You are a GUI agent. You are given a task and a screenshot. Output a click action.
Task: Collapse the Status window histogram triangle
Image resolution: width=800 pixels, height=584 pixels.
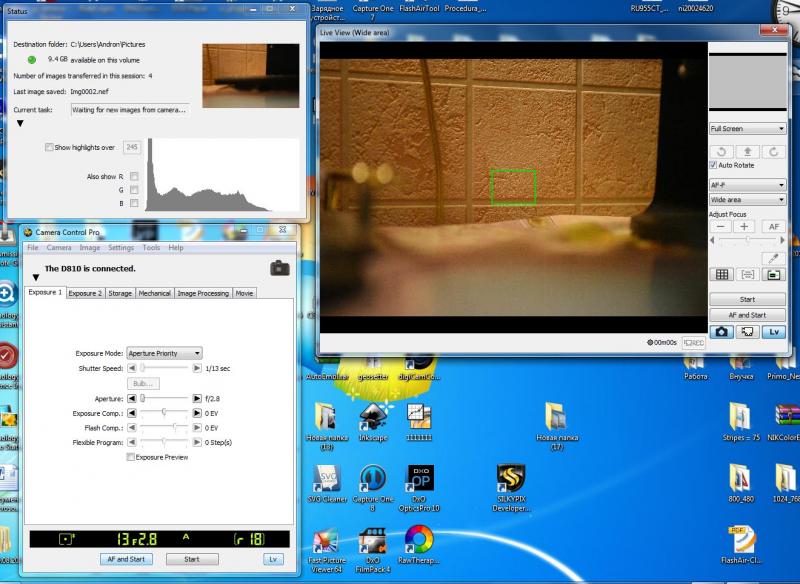point(20,123)
